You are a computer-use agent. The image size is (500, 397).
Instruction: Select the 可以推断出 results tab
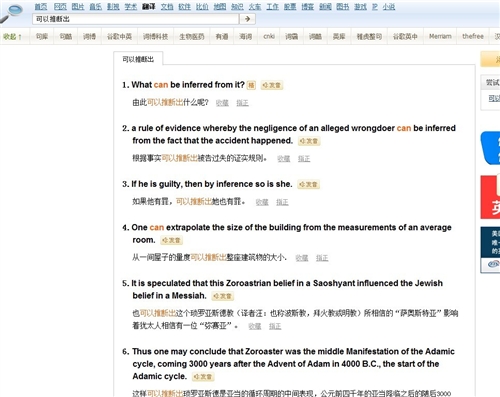138,59
